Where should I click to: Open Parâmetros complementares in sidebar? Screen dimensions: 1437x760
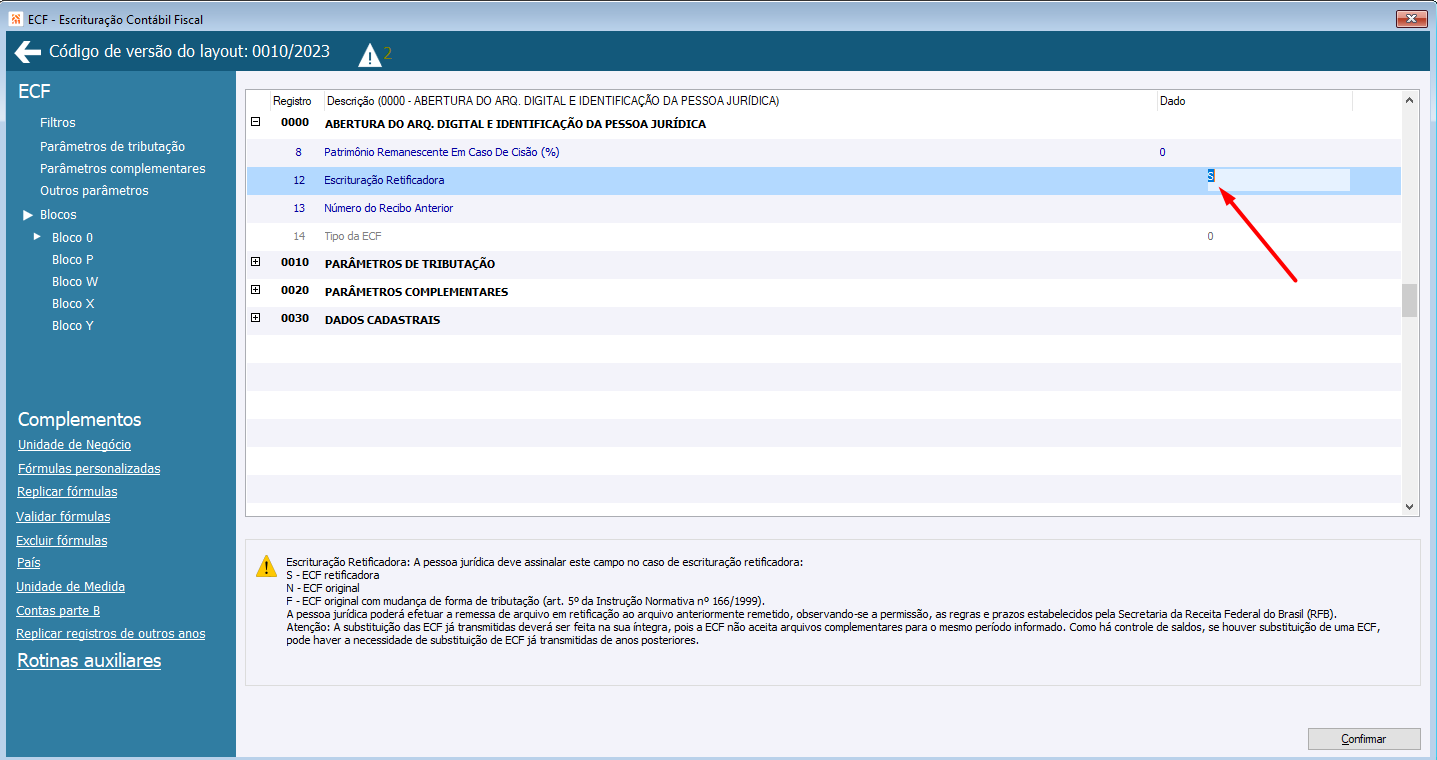(x=123, y=168)
